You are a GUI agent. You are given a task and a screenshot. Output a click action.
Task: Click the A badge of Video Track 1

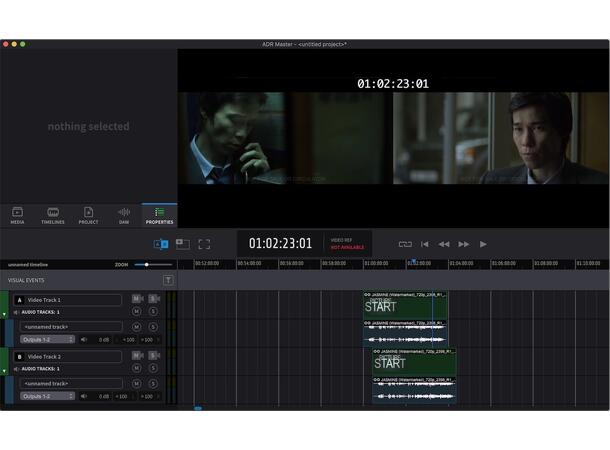tap(19, 300)
